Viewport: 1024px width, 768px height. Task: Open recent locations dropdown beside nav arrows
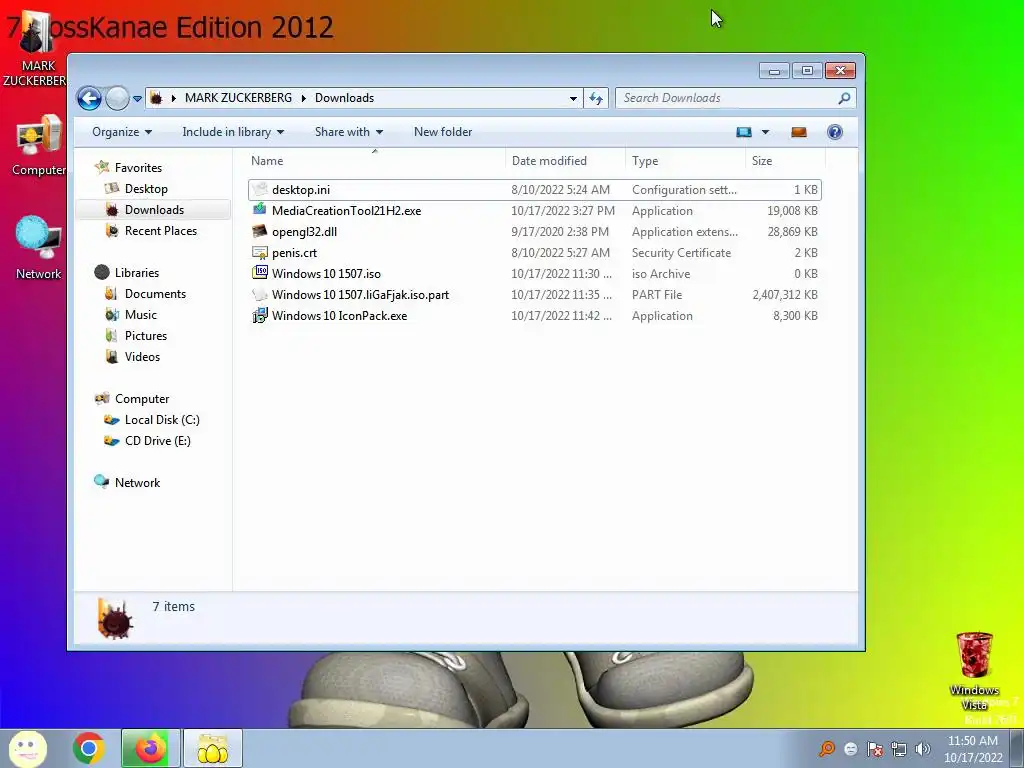pos(137,99)
